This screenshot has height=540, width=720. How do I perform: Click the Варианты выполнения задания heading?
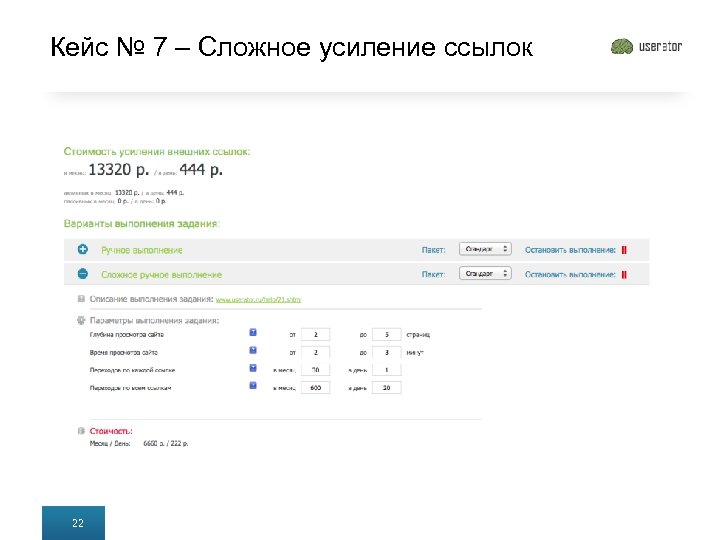coord(142,224)
